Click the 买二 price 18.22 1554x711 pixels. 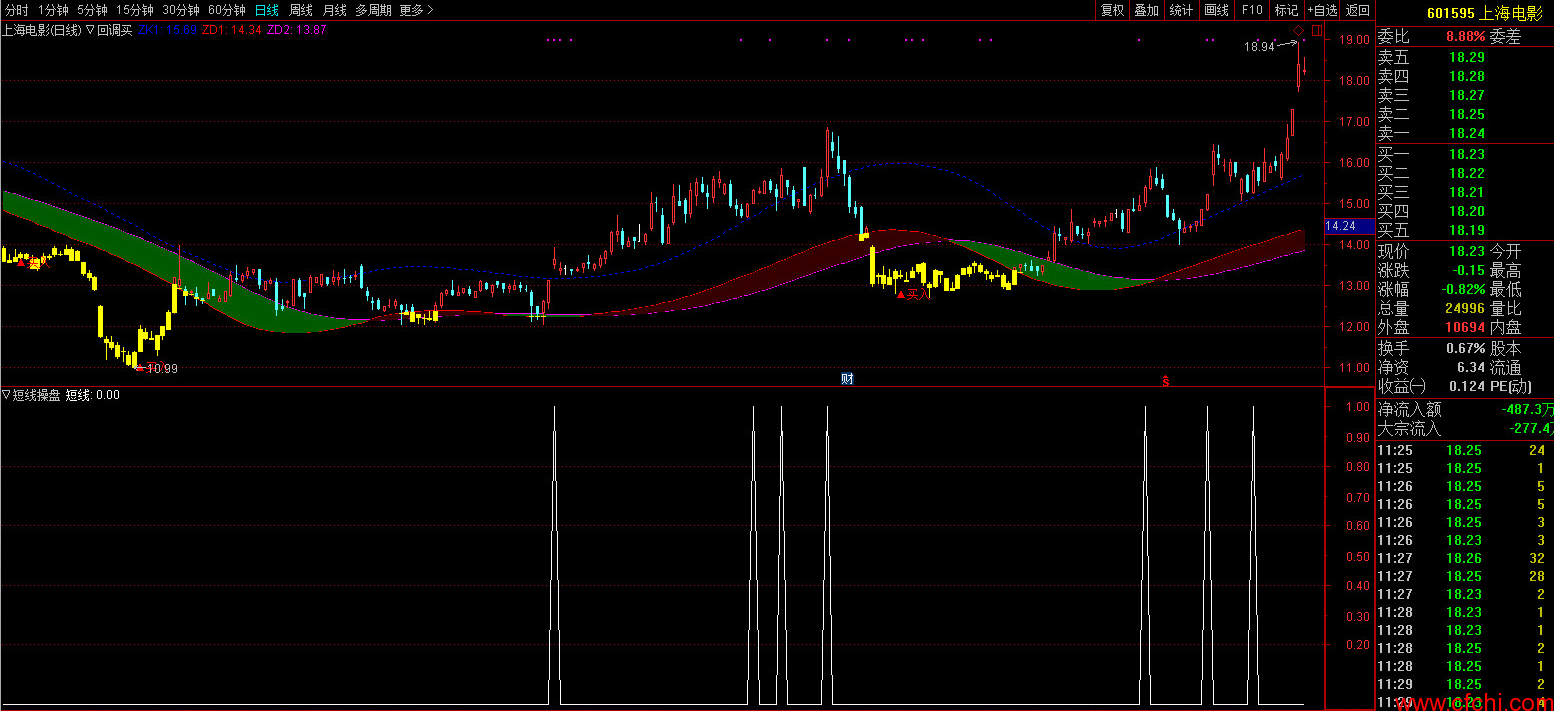1467,174
